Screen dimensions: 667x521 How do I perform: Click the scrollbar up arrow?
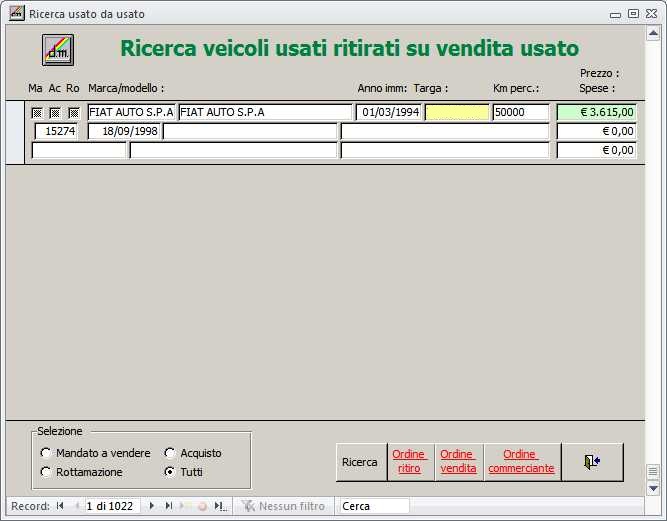[x=653, y=33]
